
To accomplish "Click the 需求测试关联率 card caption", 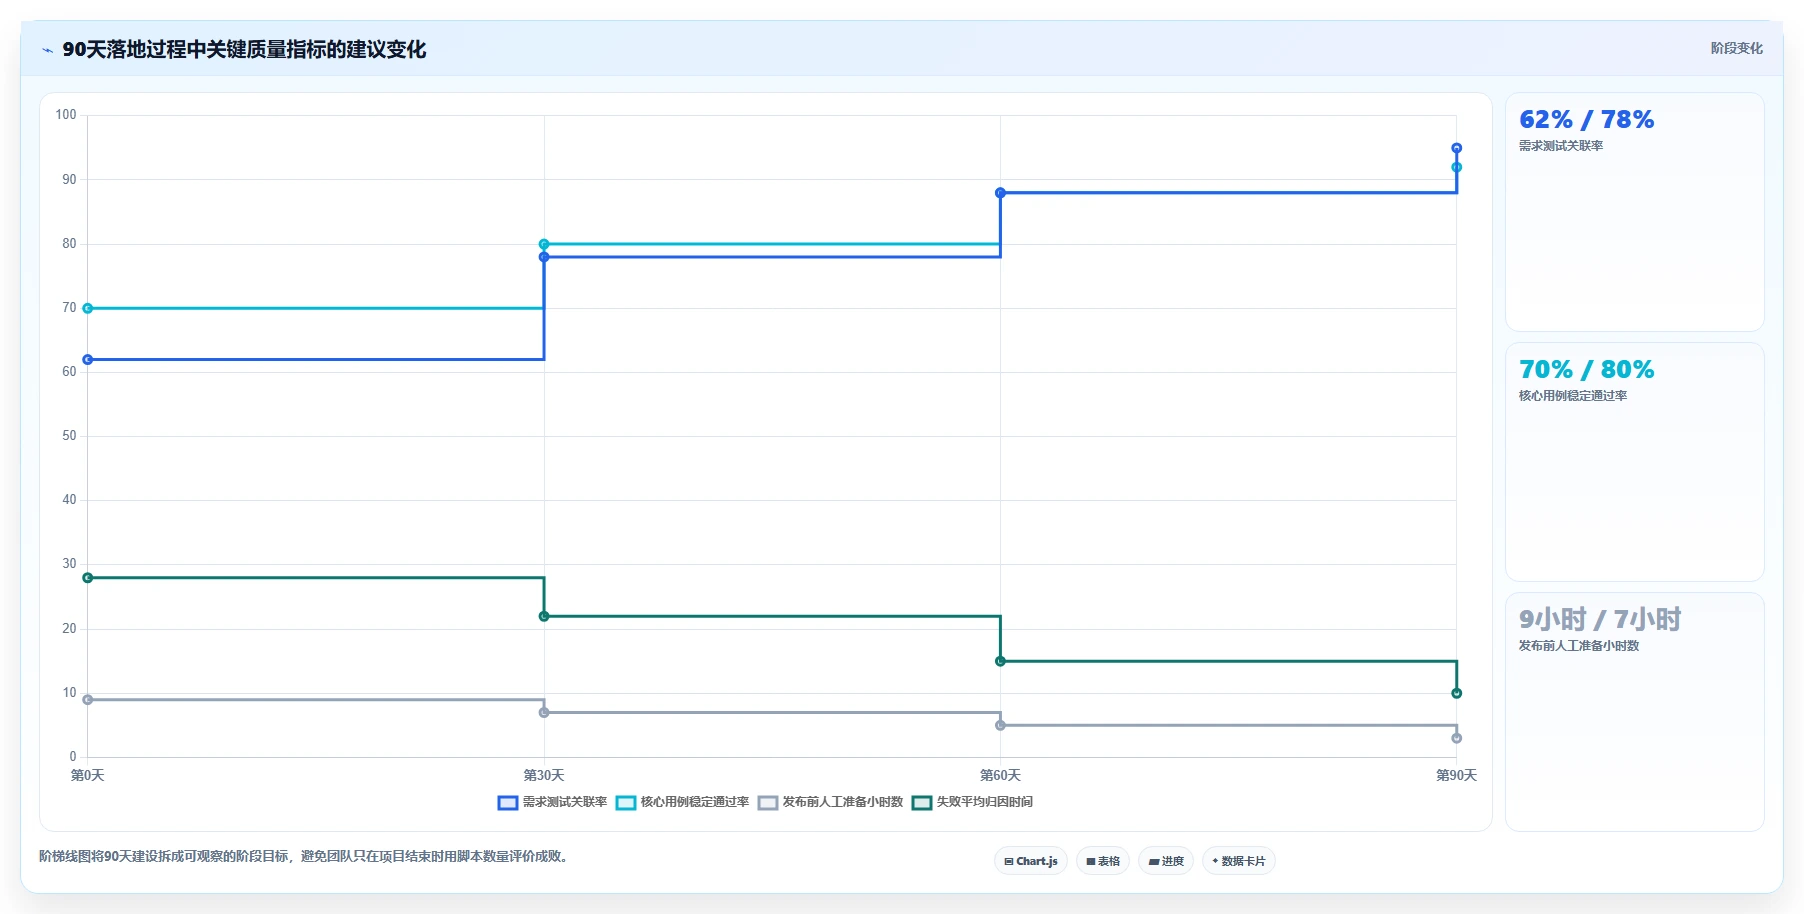I will click(1561, 146).
